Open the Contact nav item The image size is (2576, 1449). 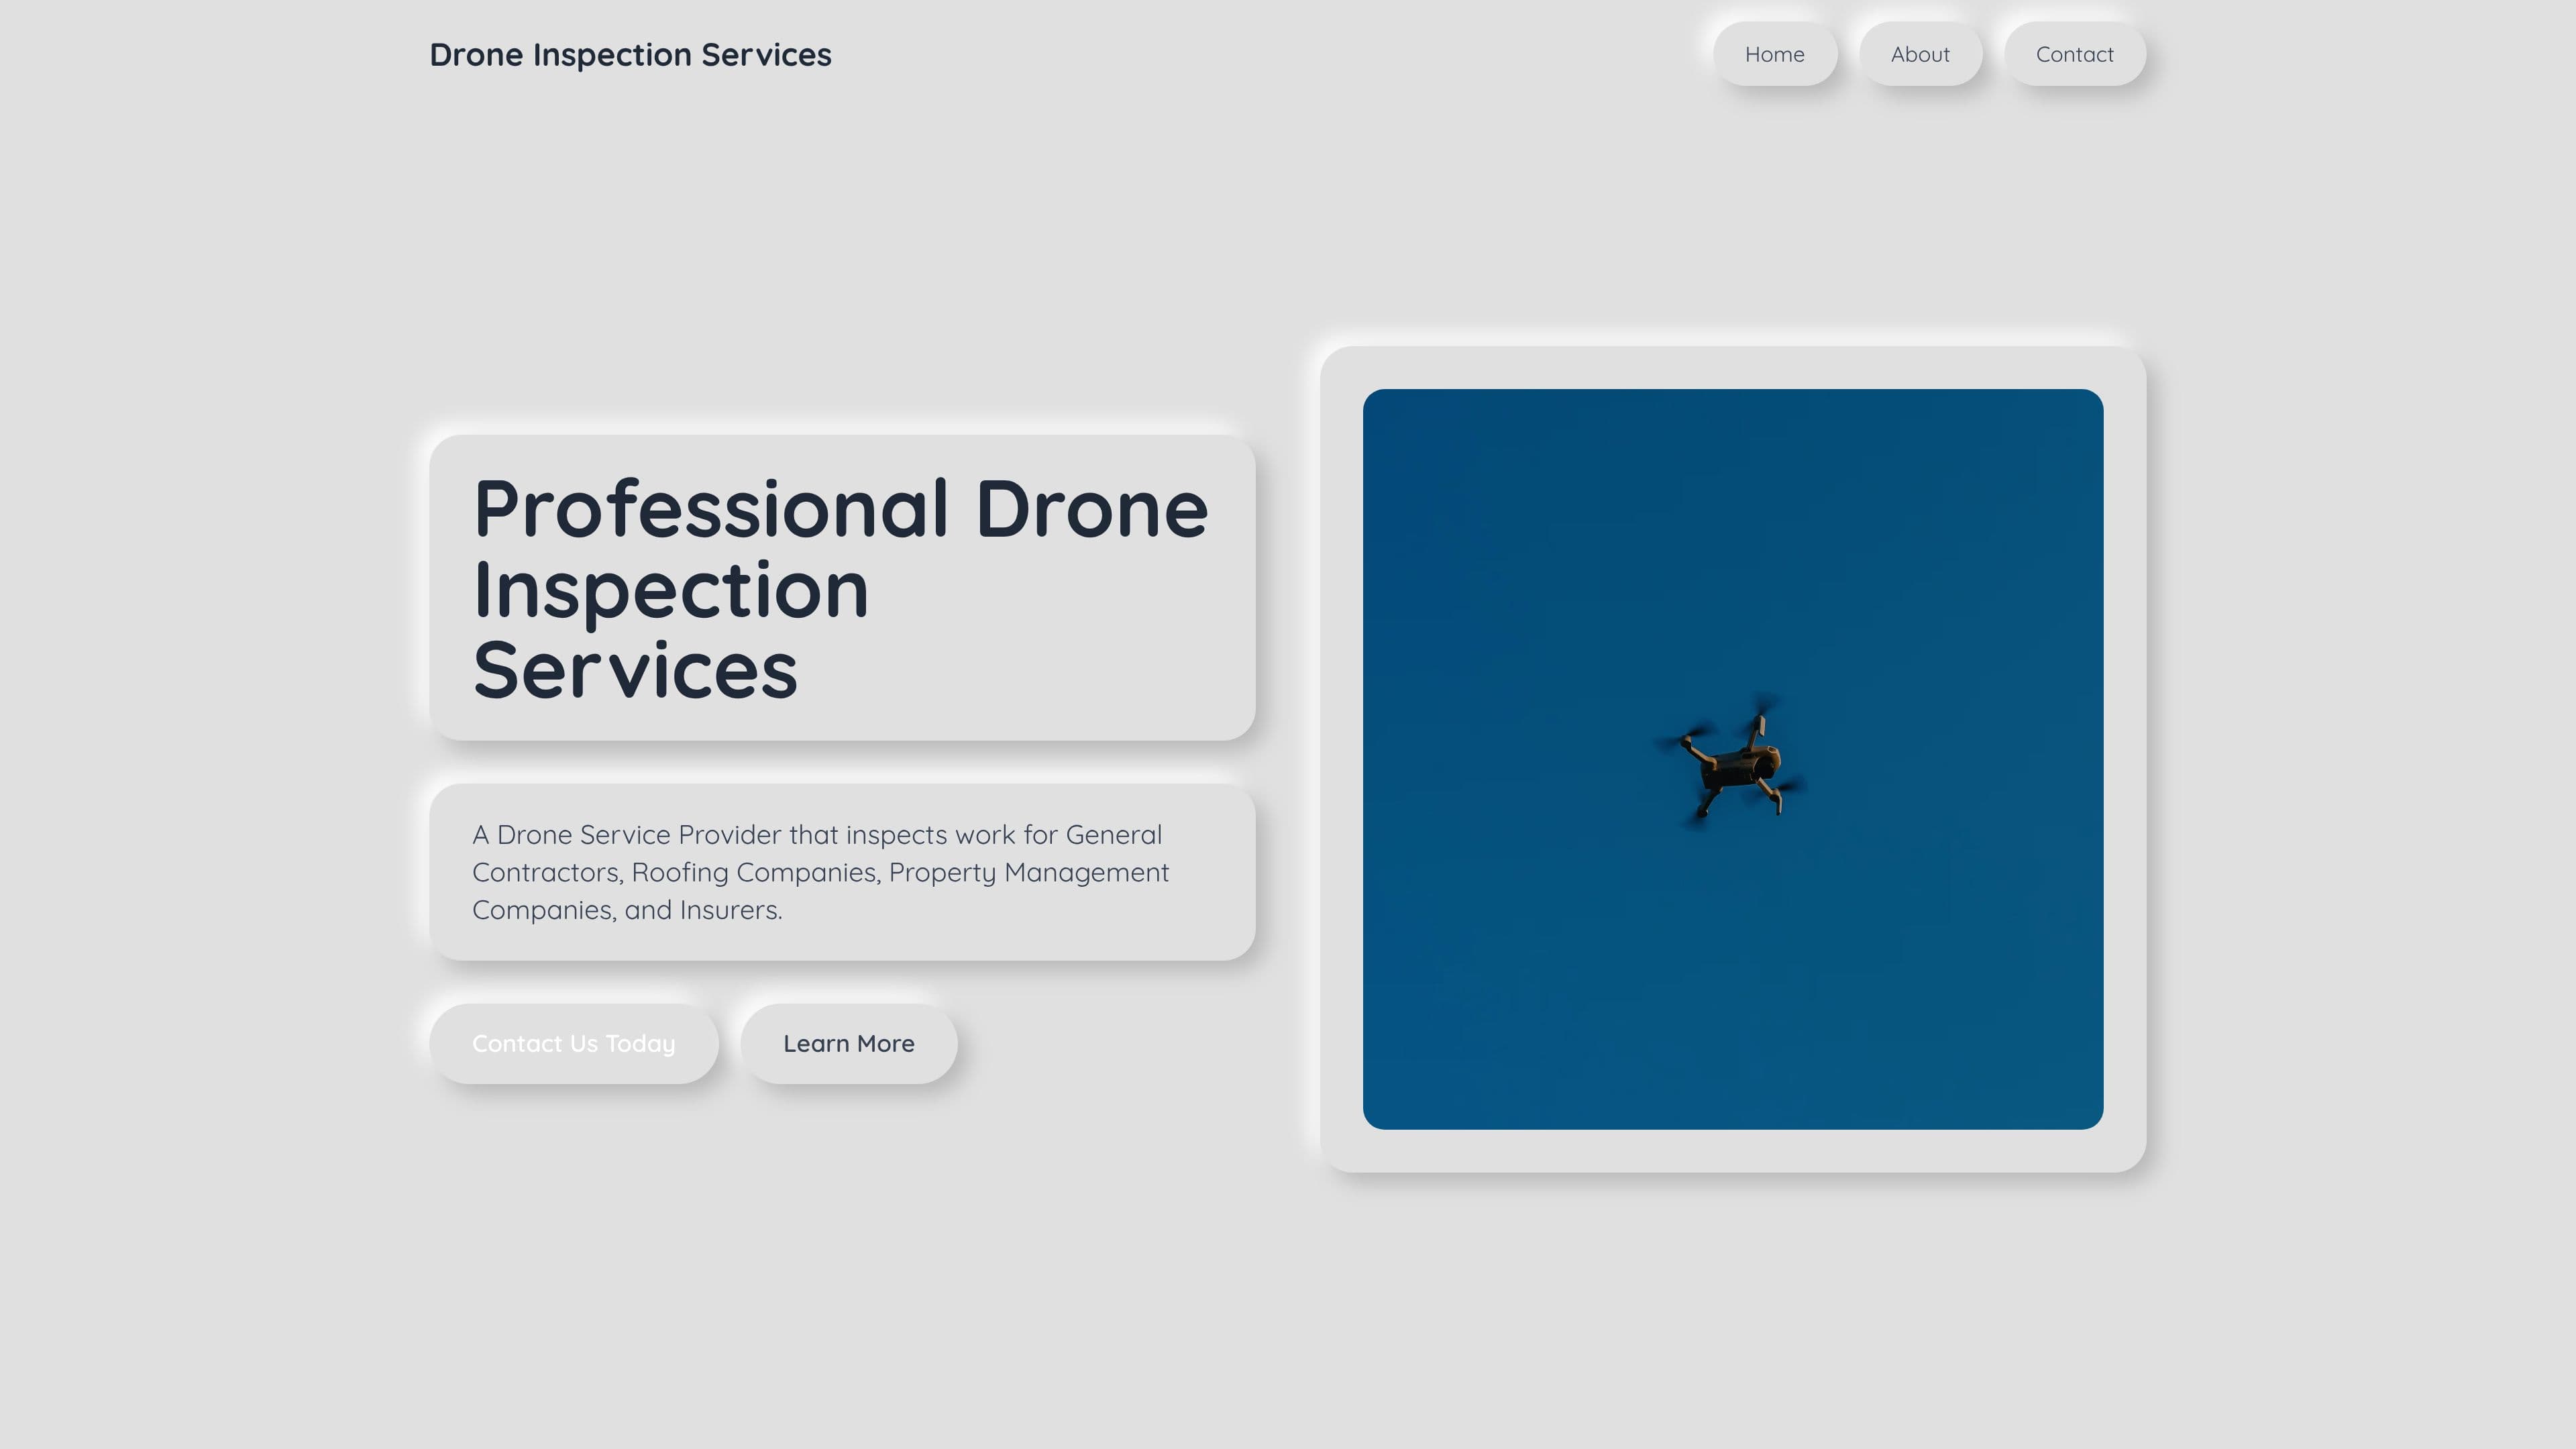(2074, 54)
